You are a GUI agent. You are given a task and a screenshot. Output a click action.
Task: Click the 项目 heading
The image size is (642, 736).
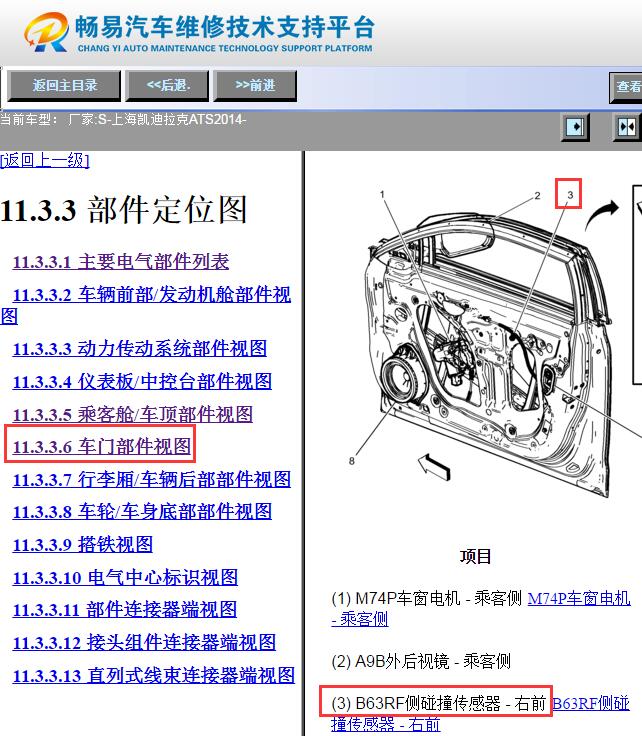click(x=475, y=557)
